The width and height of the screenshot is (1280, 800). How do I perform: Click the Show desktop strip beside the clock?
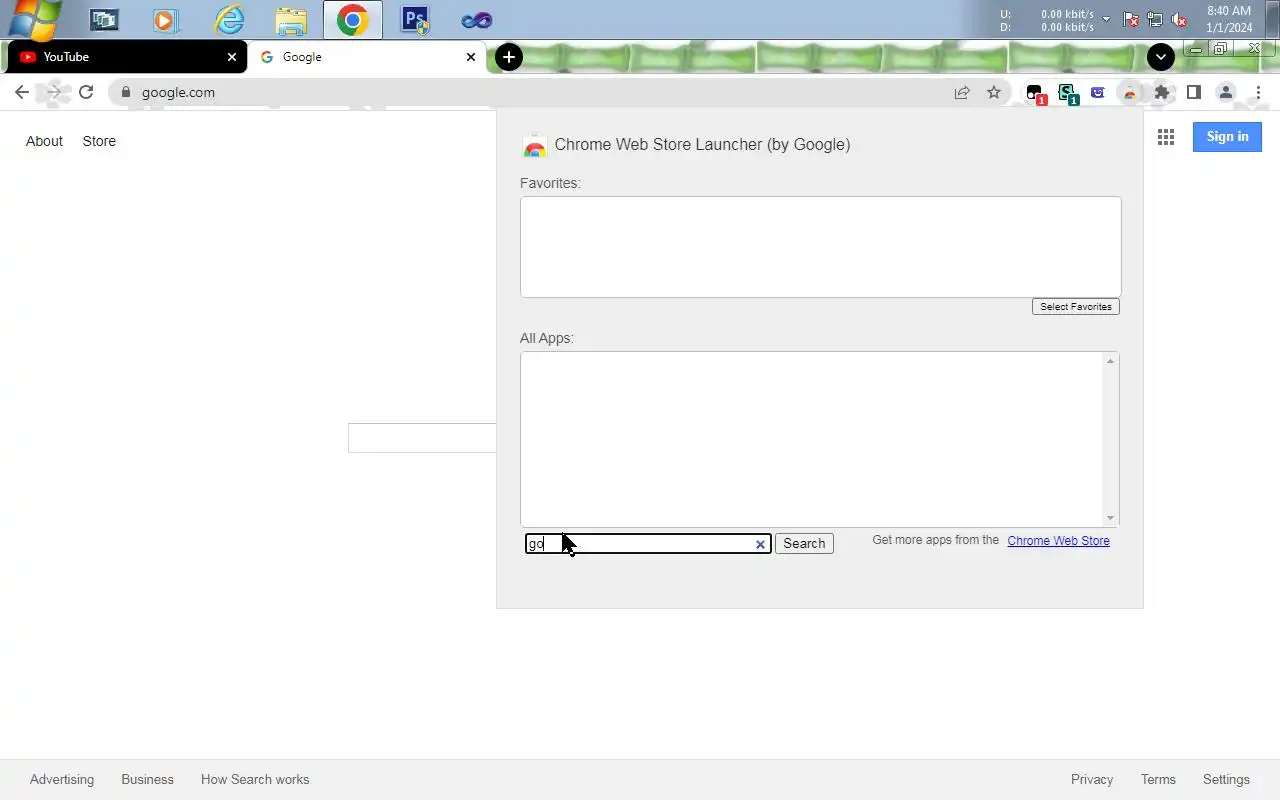[x=1273, y=20]
